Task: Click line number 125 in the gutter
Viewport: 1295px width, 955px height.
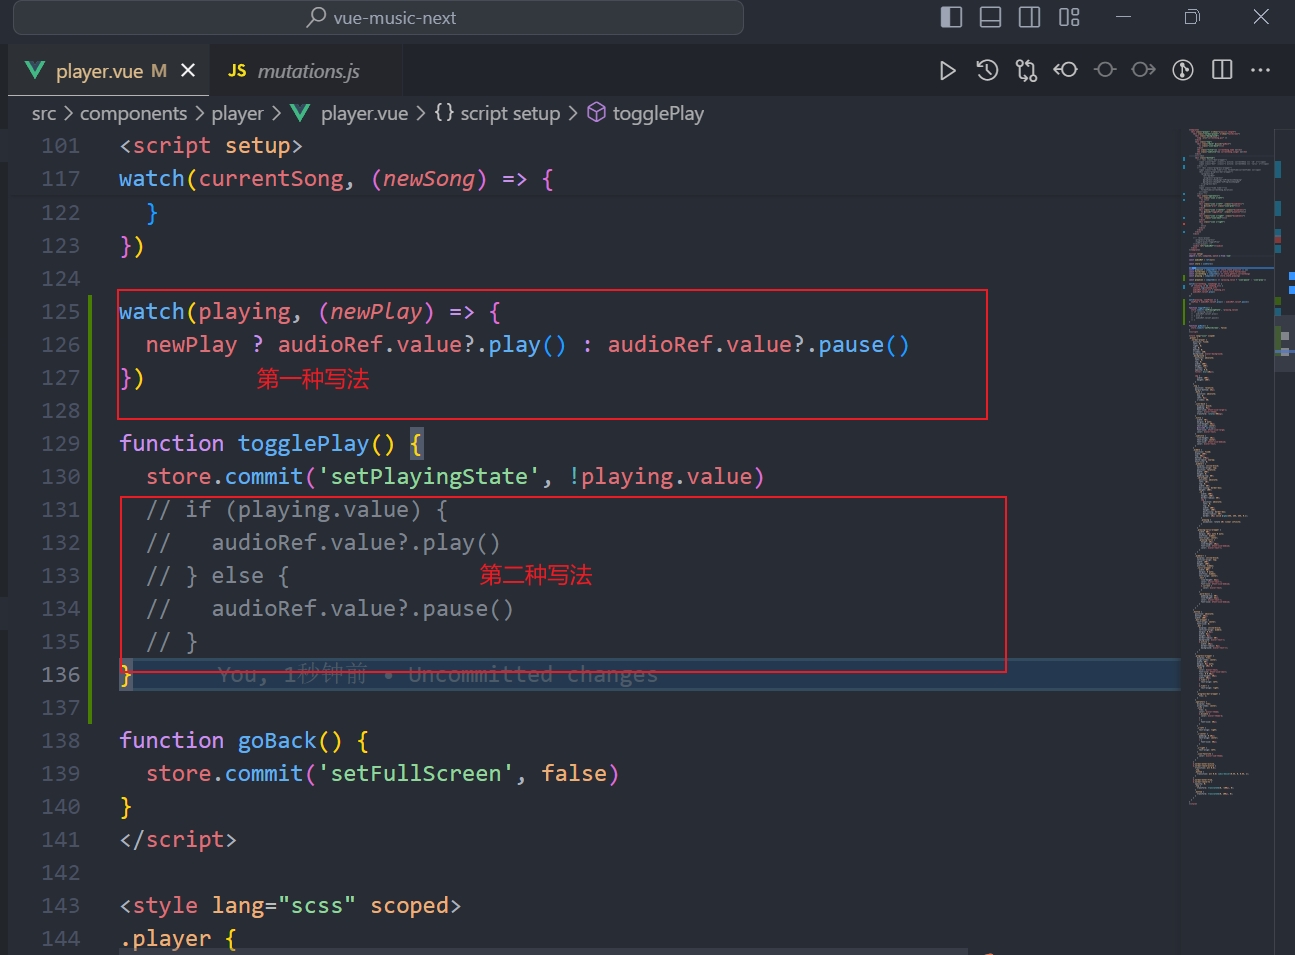Action: point(60,311)
